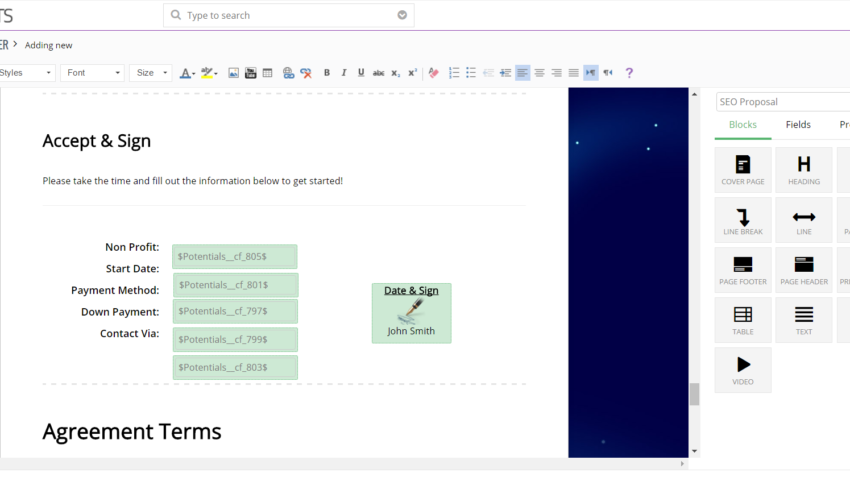Click the horizontal scrollbar right arrow
The height and width of the screenshot is (485, 850).
coord(682,464)
